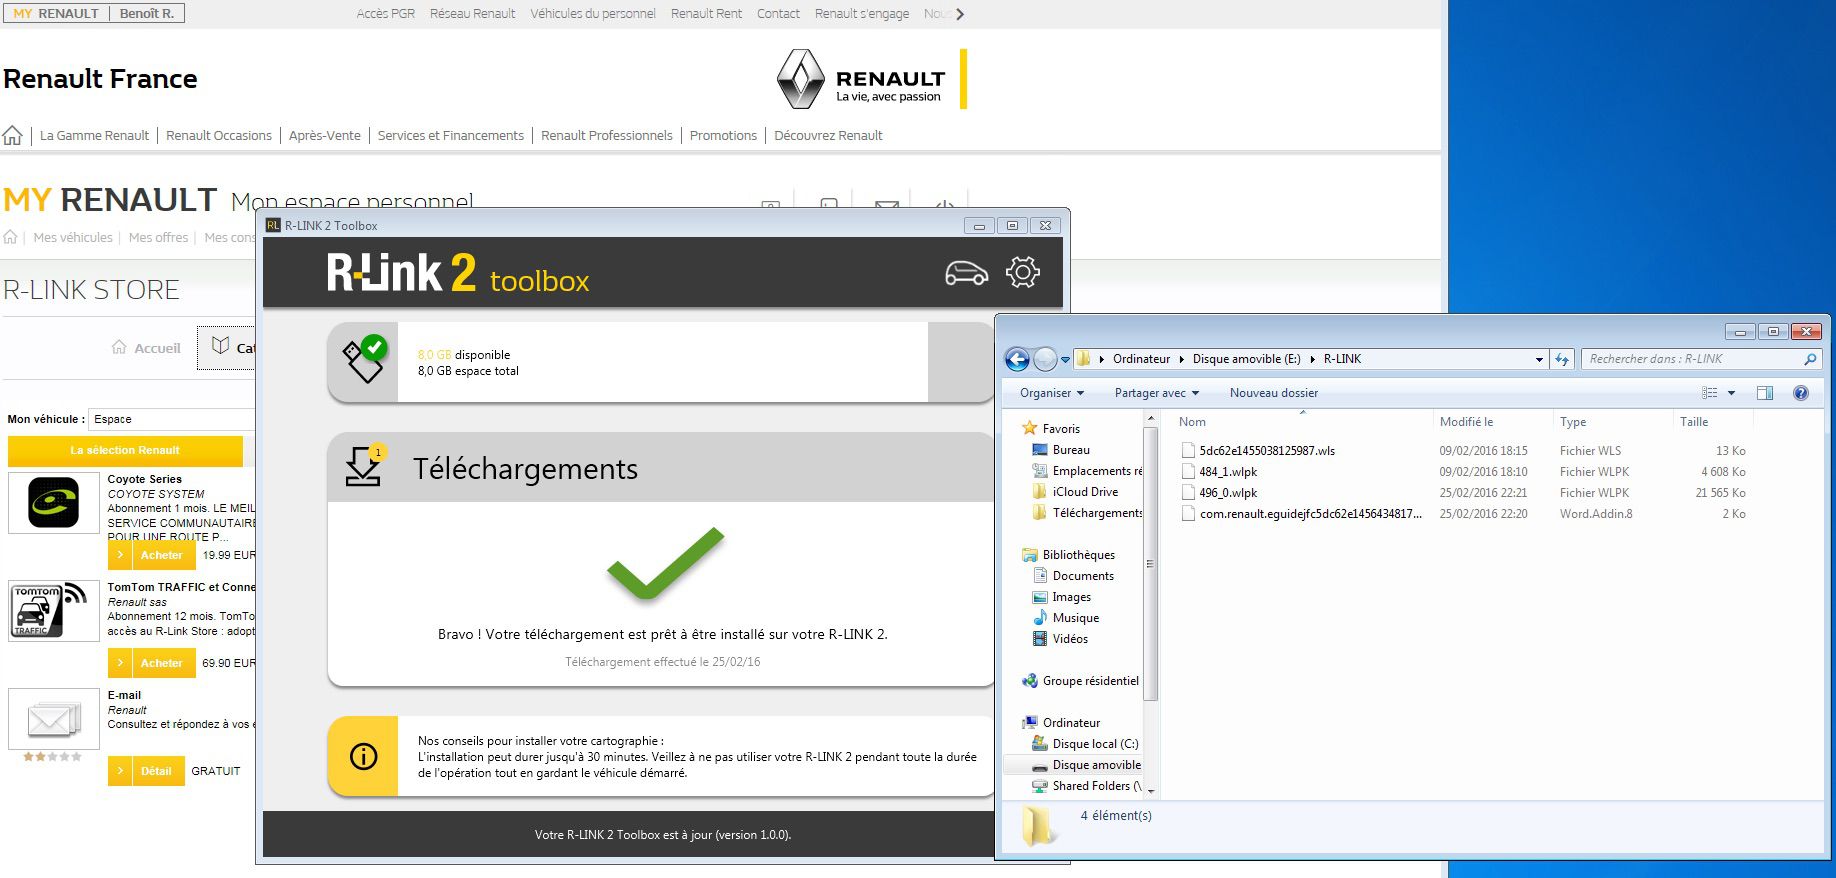Viewport: 1836px width, 878px height.
Task: Click Nouveau dossier in Explorer toolbar
Action: [x=1273, y=393]
